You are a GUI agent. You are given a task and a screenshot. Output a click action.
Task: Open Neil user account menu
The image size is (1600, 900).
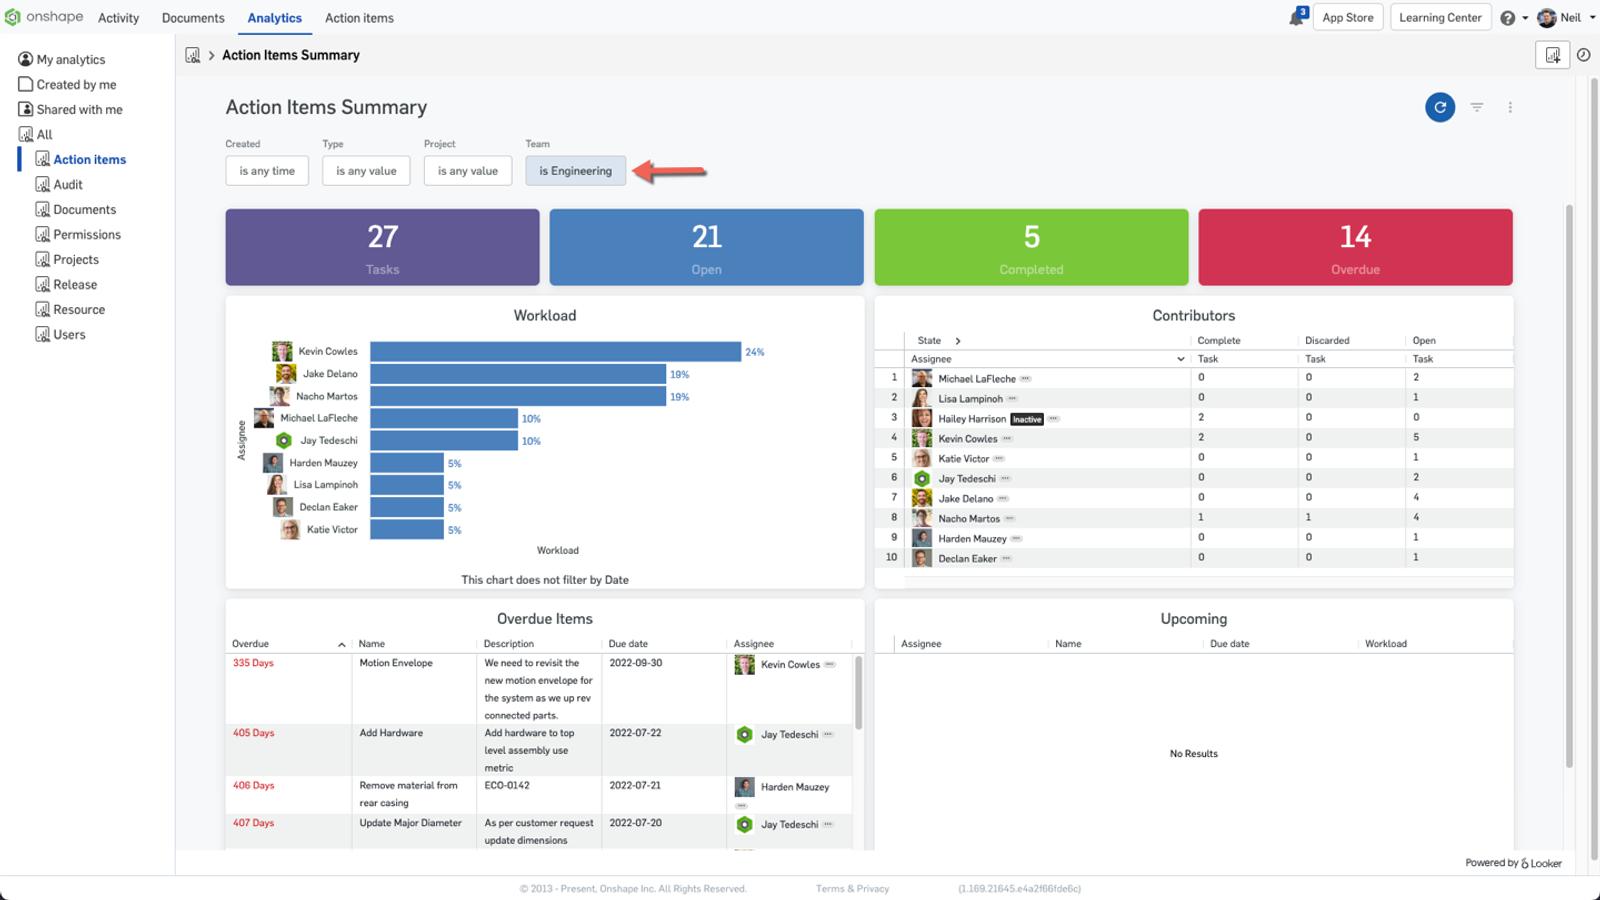pos(1566,18)
